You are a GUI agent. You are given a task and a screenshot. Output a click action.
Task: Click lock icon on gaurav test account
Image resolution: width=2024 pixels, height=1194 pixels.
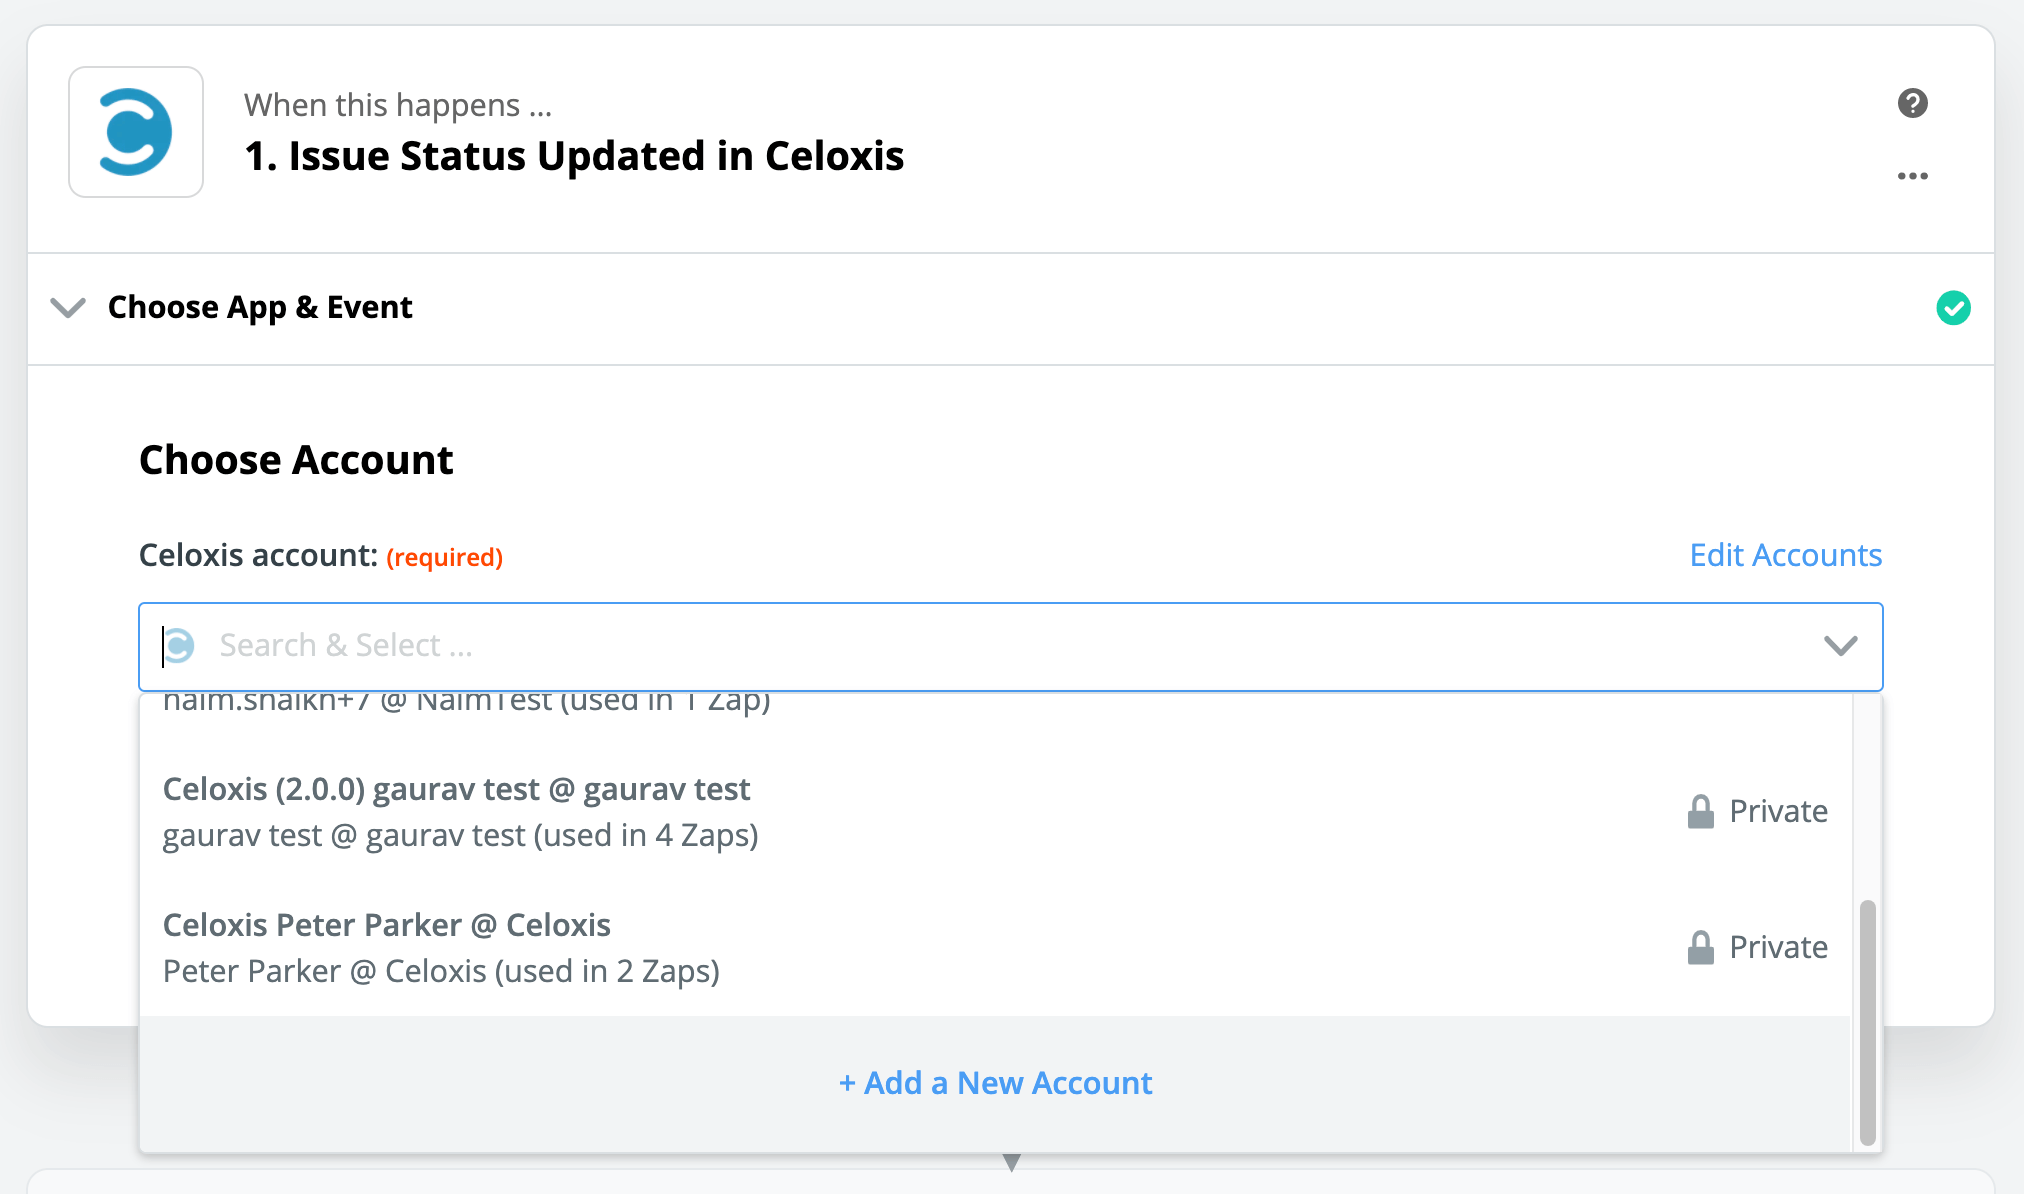click(1700, 811)
